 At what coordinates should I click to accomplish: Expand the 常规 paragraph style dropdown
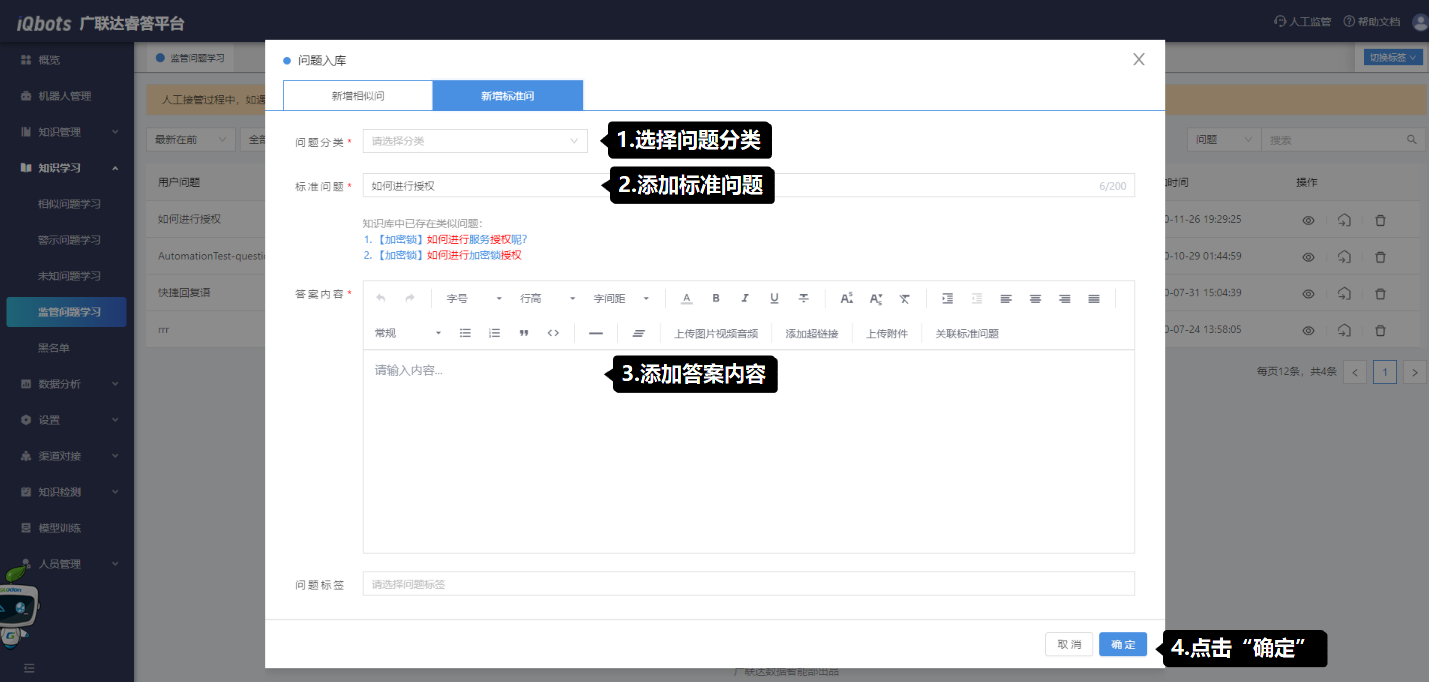[x=408, y=333]
